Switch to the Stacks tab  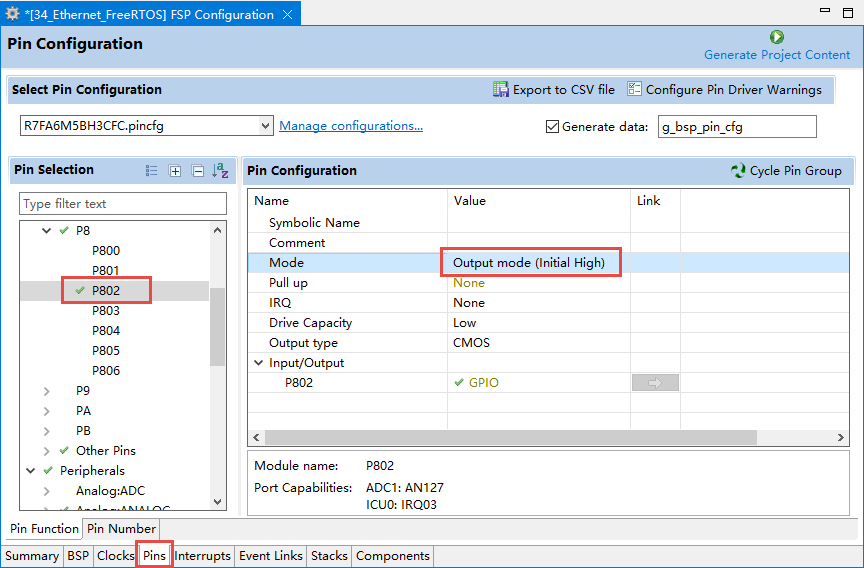(x=329, y=556)
